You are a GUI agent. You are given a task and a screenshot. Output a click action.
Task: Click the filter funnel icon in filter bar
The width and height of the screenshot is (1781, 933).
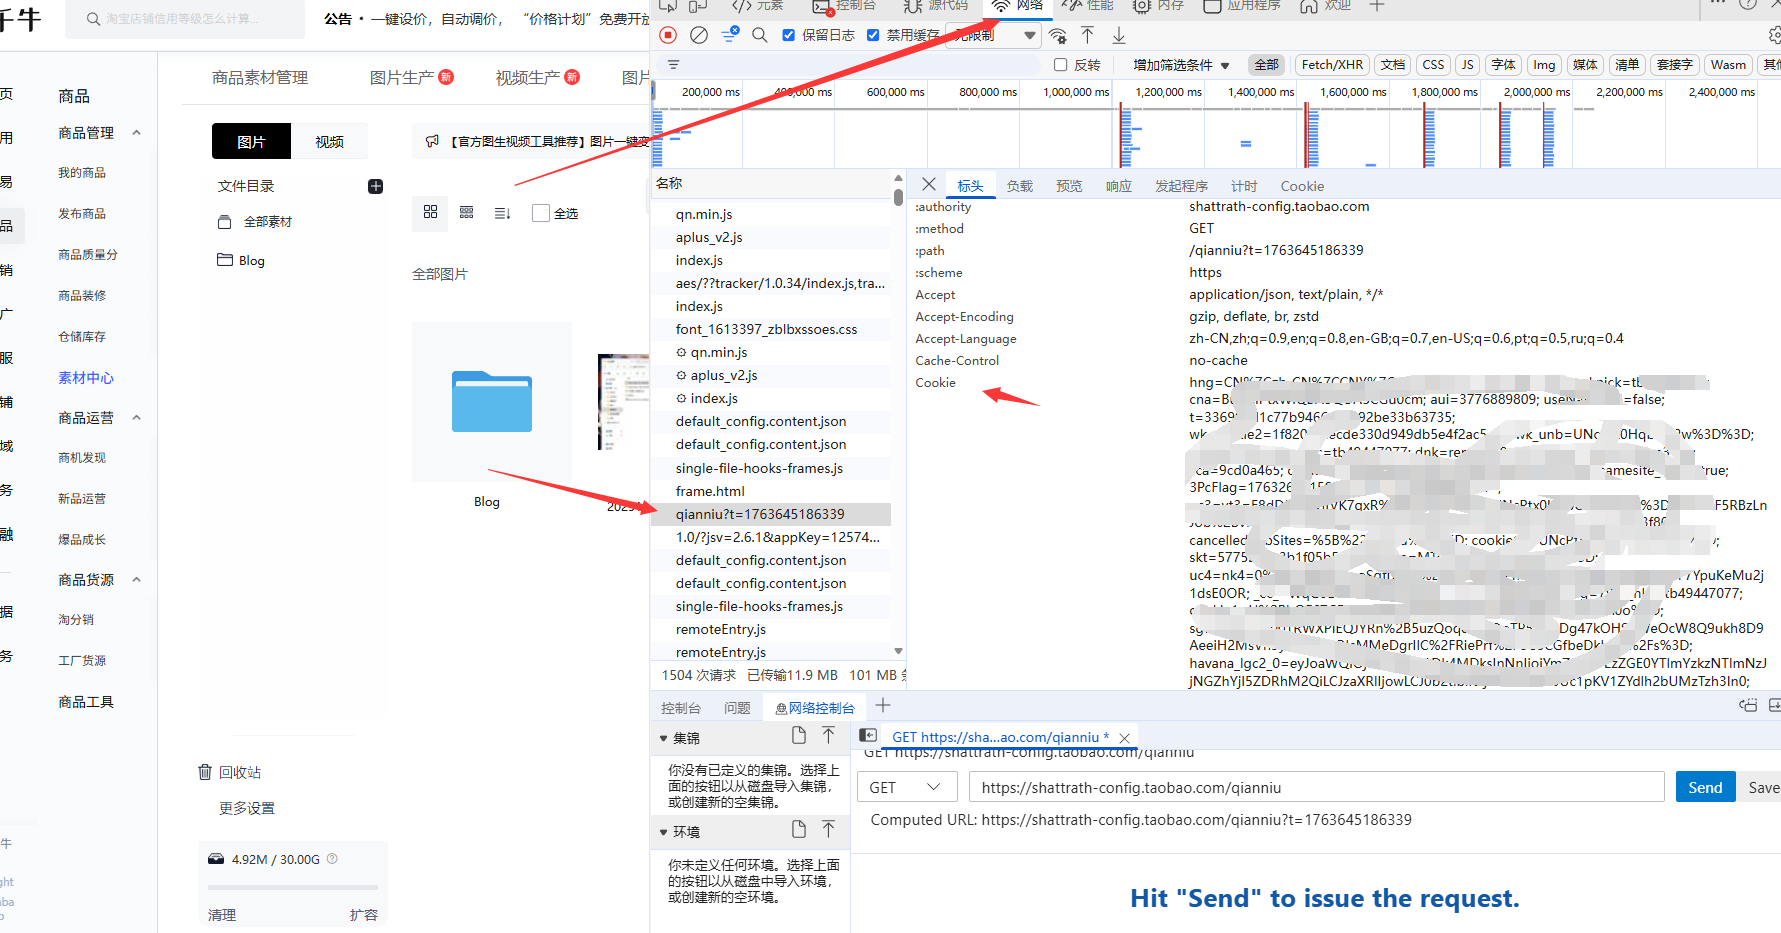[673, 65]
